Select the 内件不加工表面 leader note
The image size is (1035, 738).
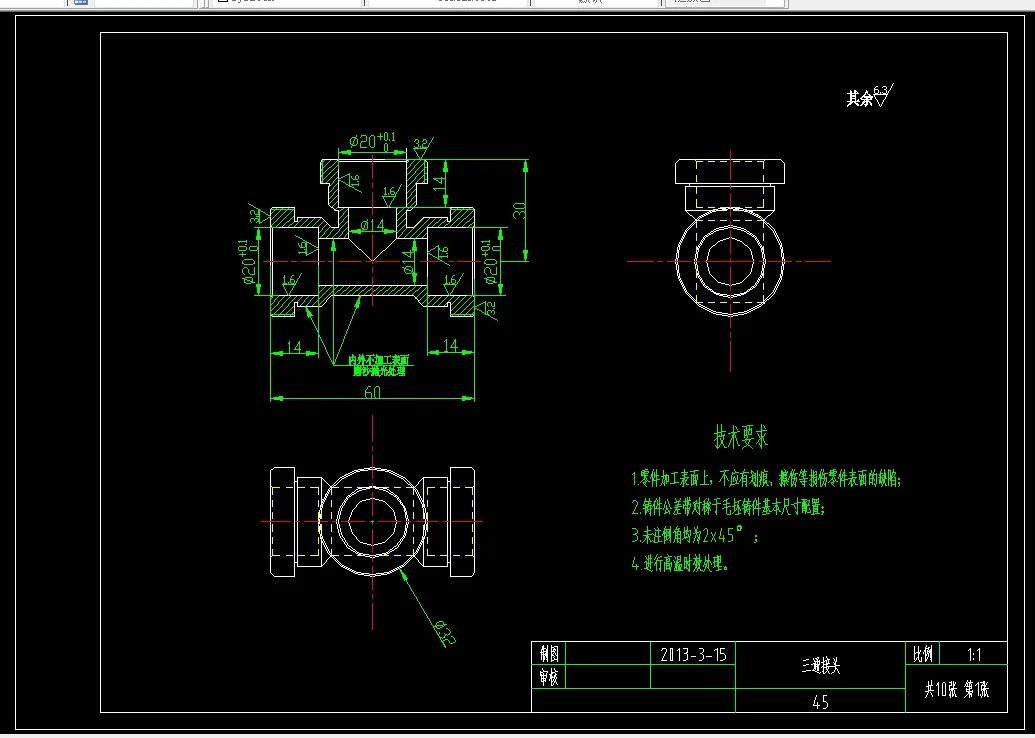379,366
